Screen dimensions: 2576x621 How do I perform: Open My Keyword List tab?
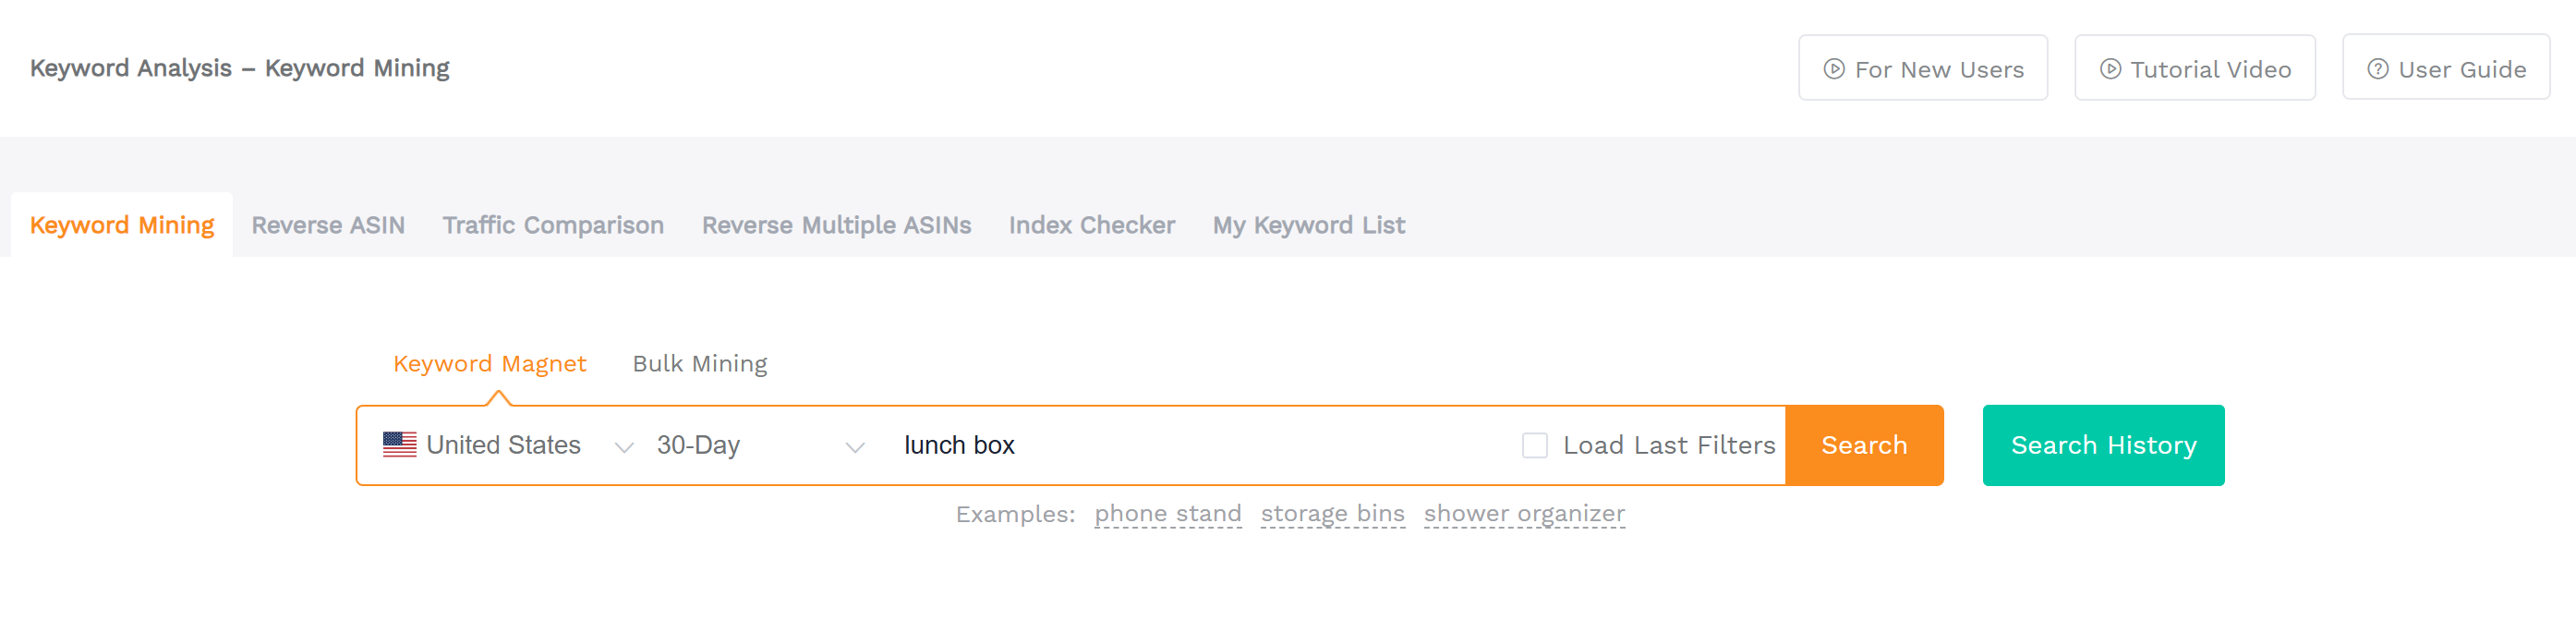1308,225
